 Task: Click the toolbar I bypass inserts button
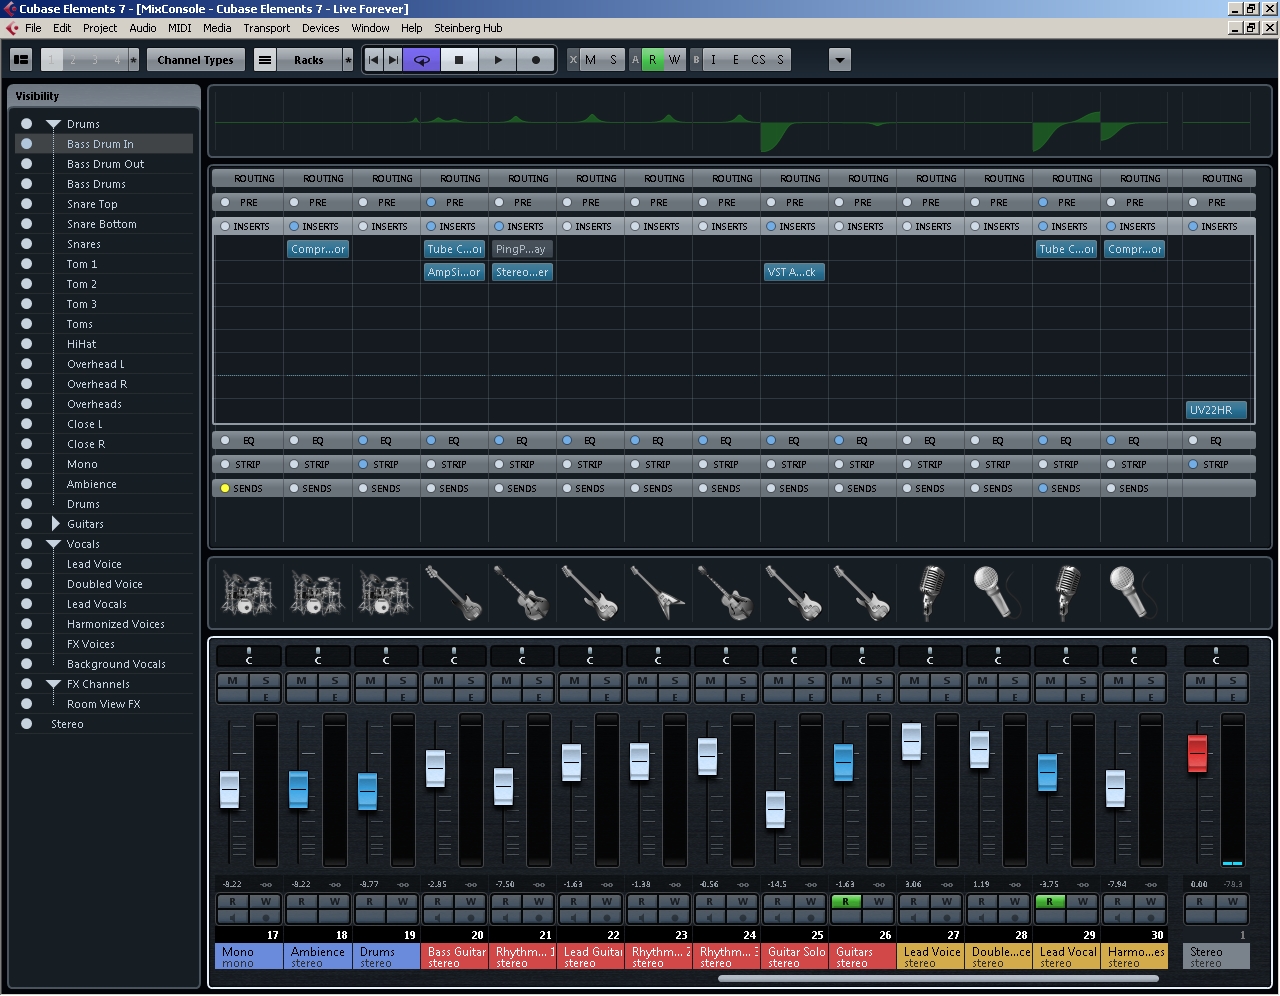point(713,60)
